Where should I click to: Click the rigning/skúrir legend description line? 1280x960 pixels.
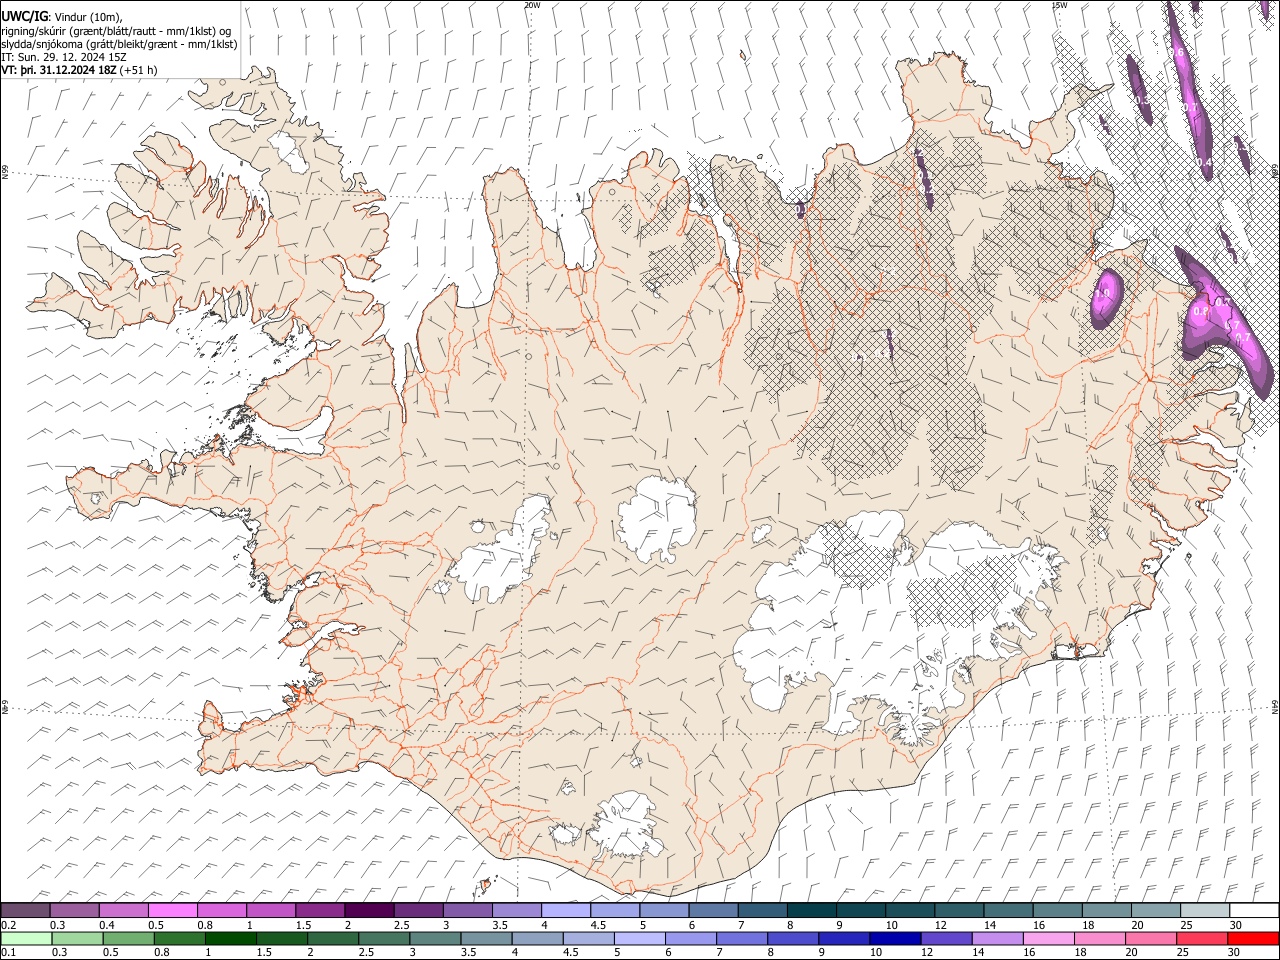[117, 32]
